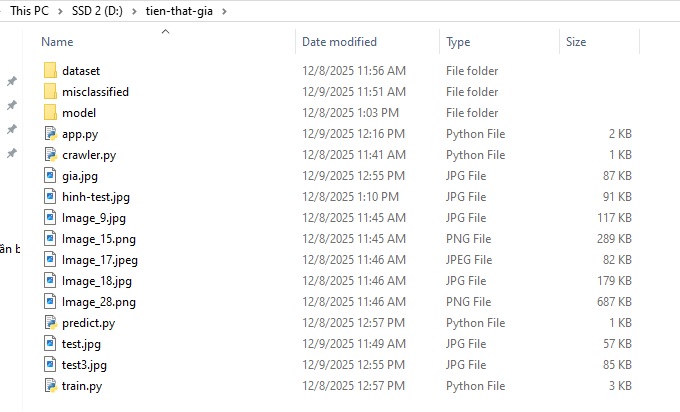
Task: Select the hinh-test.jpg file name
Action: tap(96, 197)
